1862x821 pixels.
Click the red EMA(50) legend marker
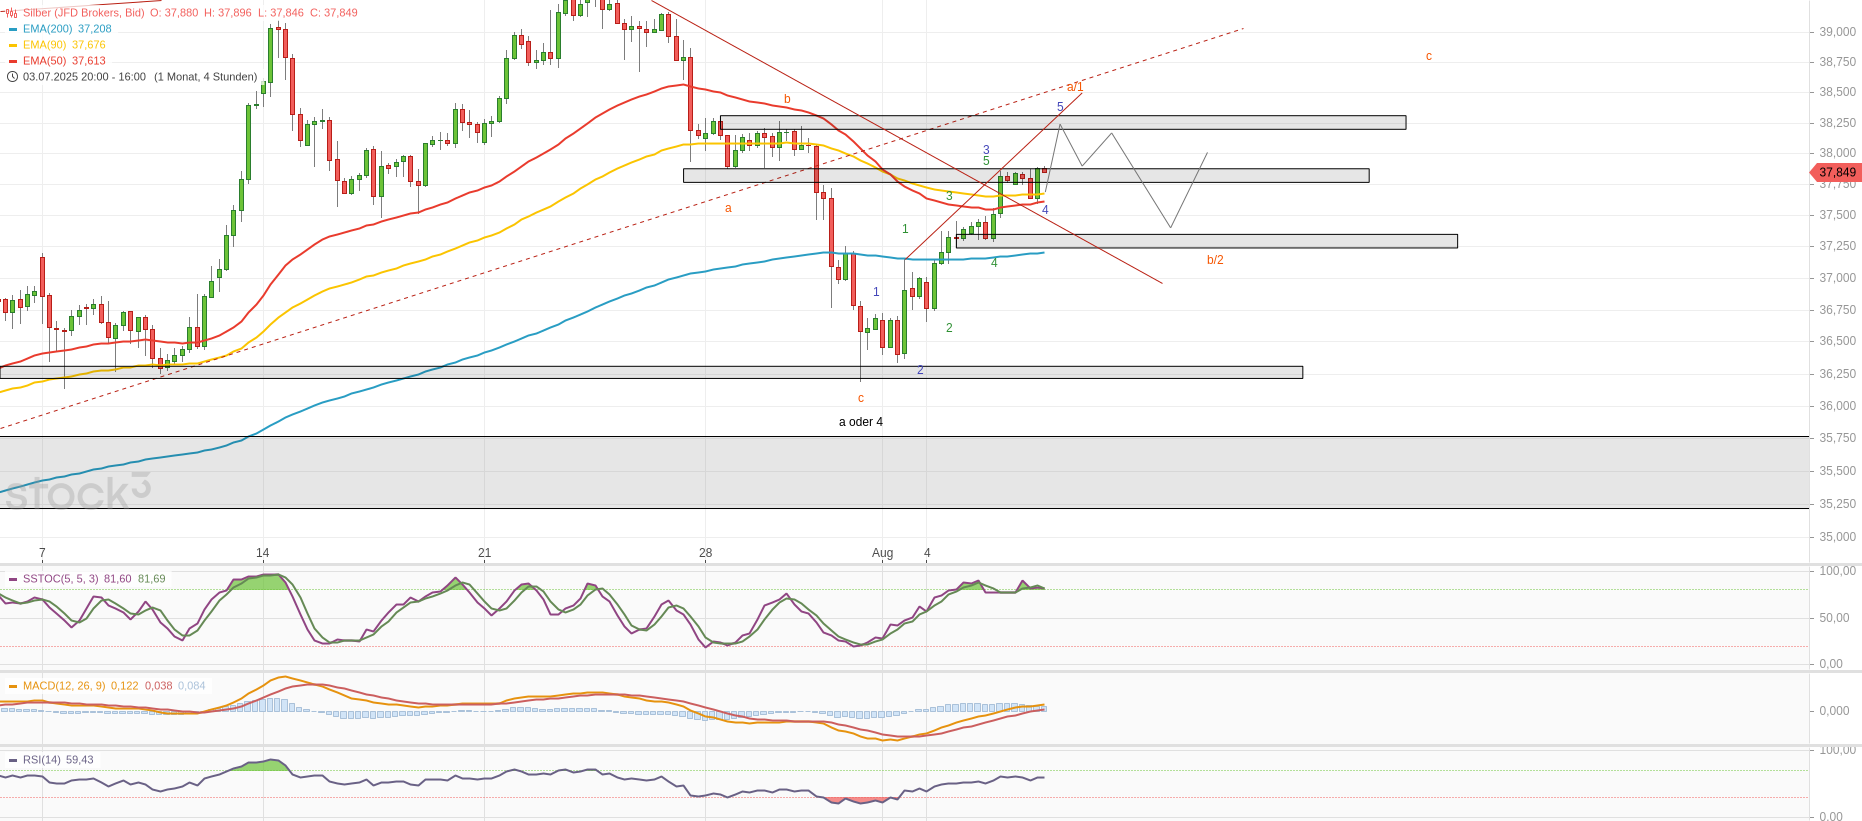pyautogui.click(x=13, y=61)
